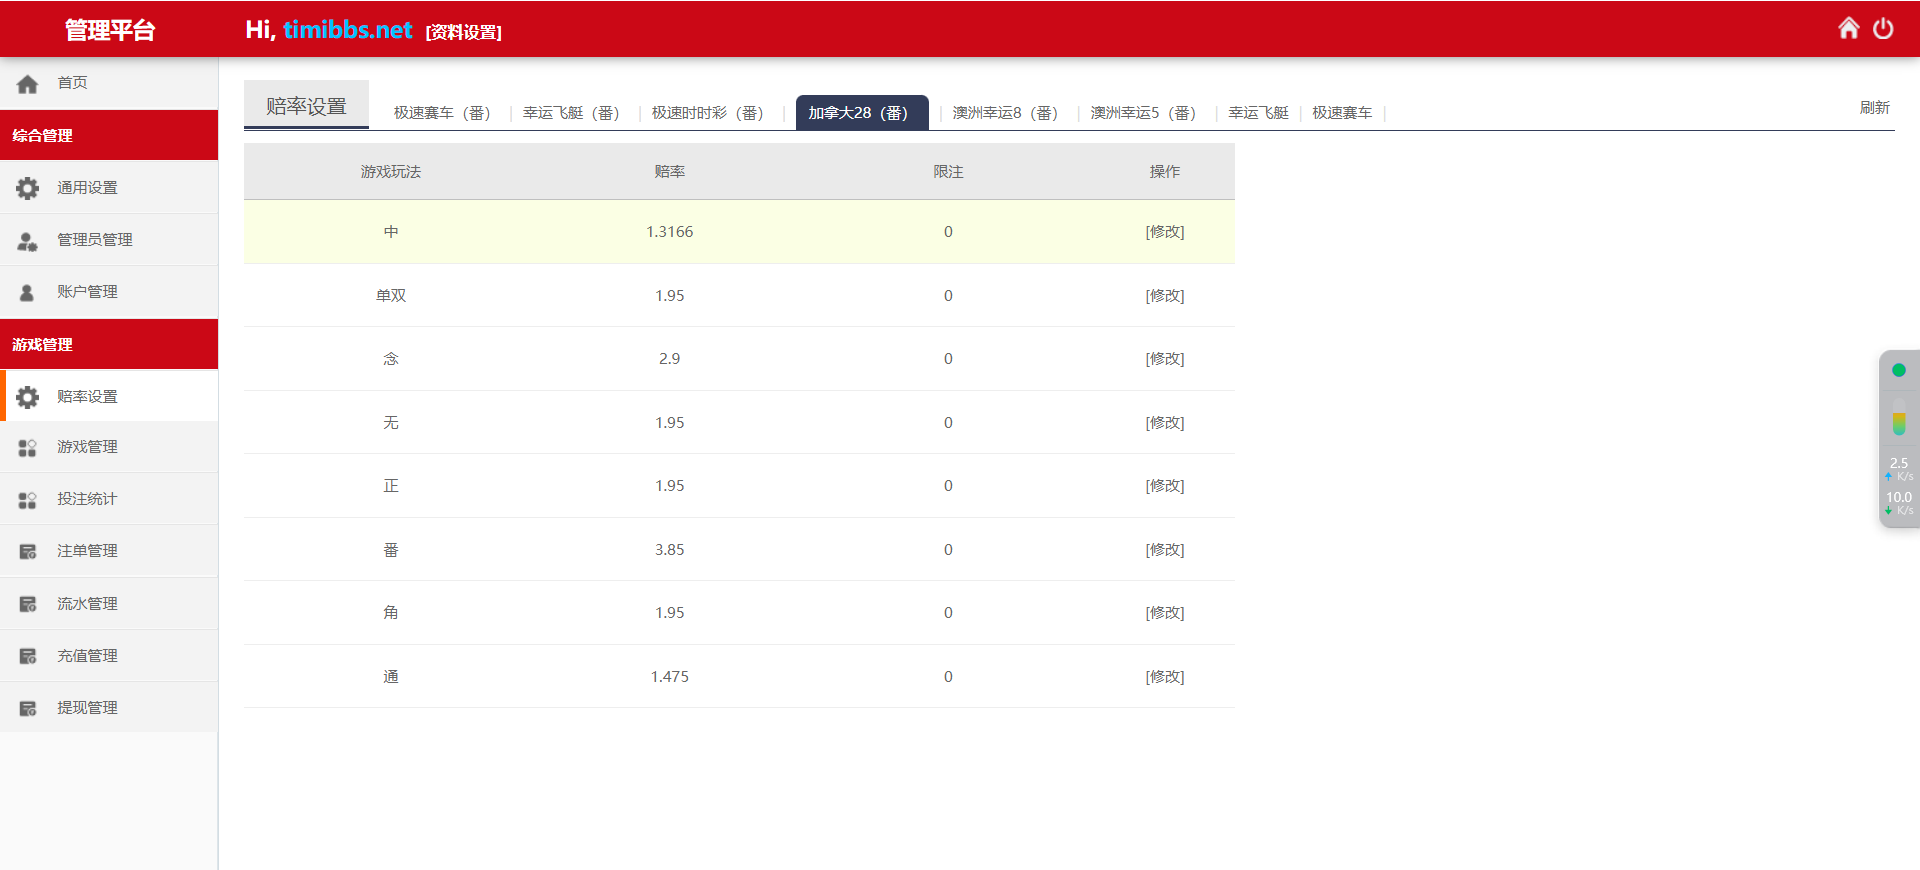Click [修改] for the 念 row
The image size is (1920, 870).
click(1165, 359)
